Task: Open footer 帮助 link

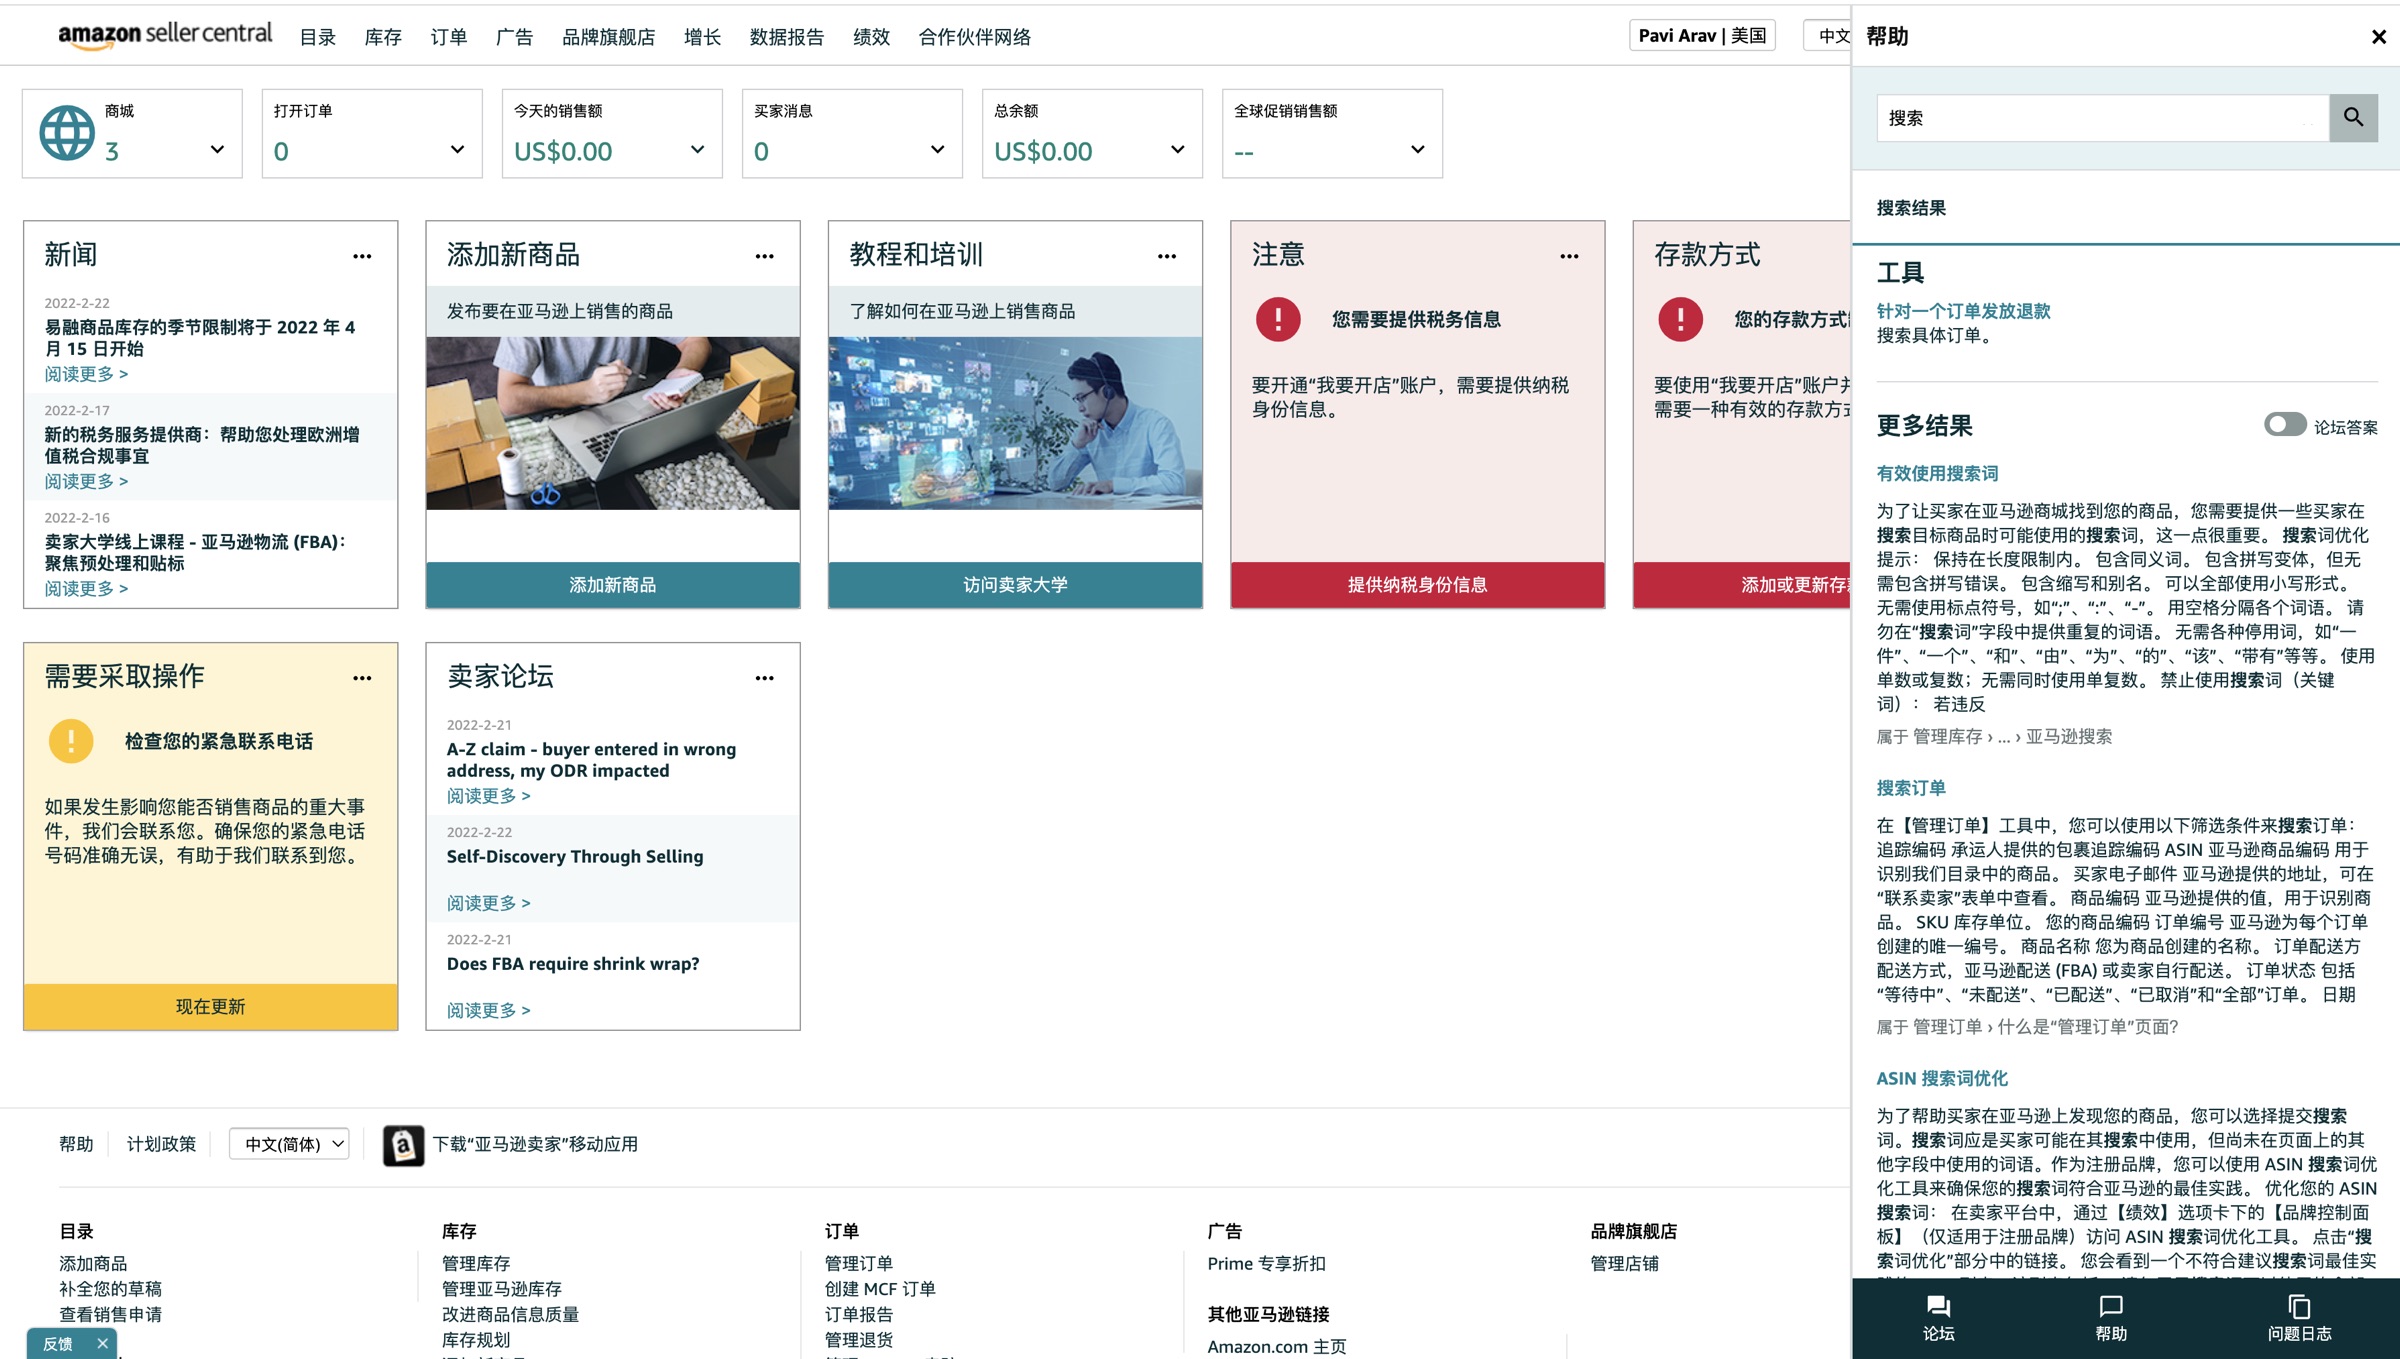Action: tap(76, 1144)
